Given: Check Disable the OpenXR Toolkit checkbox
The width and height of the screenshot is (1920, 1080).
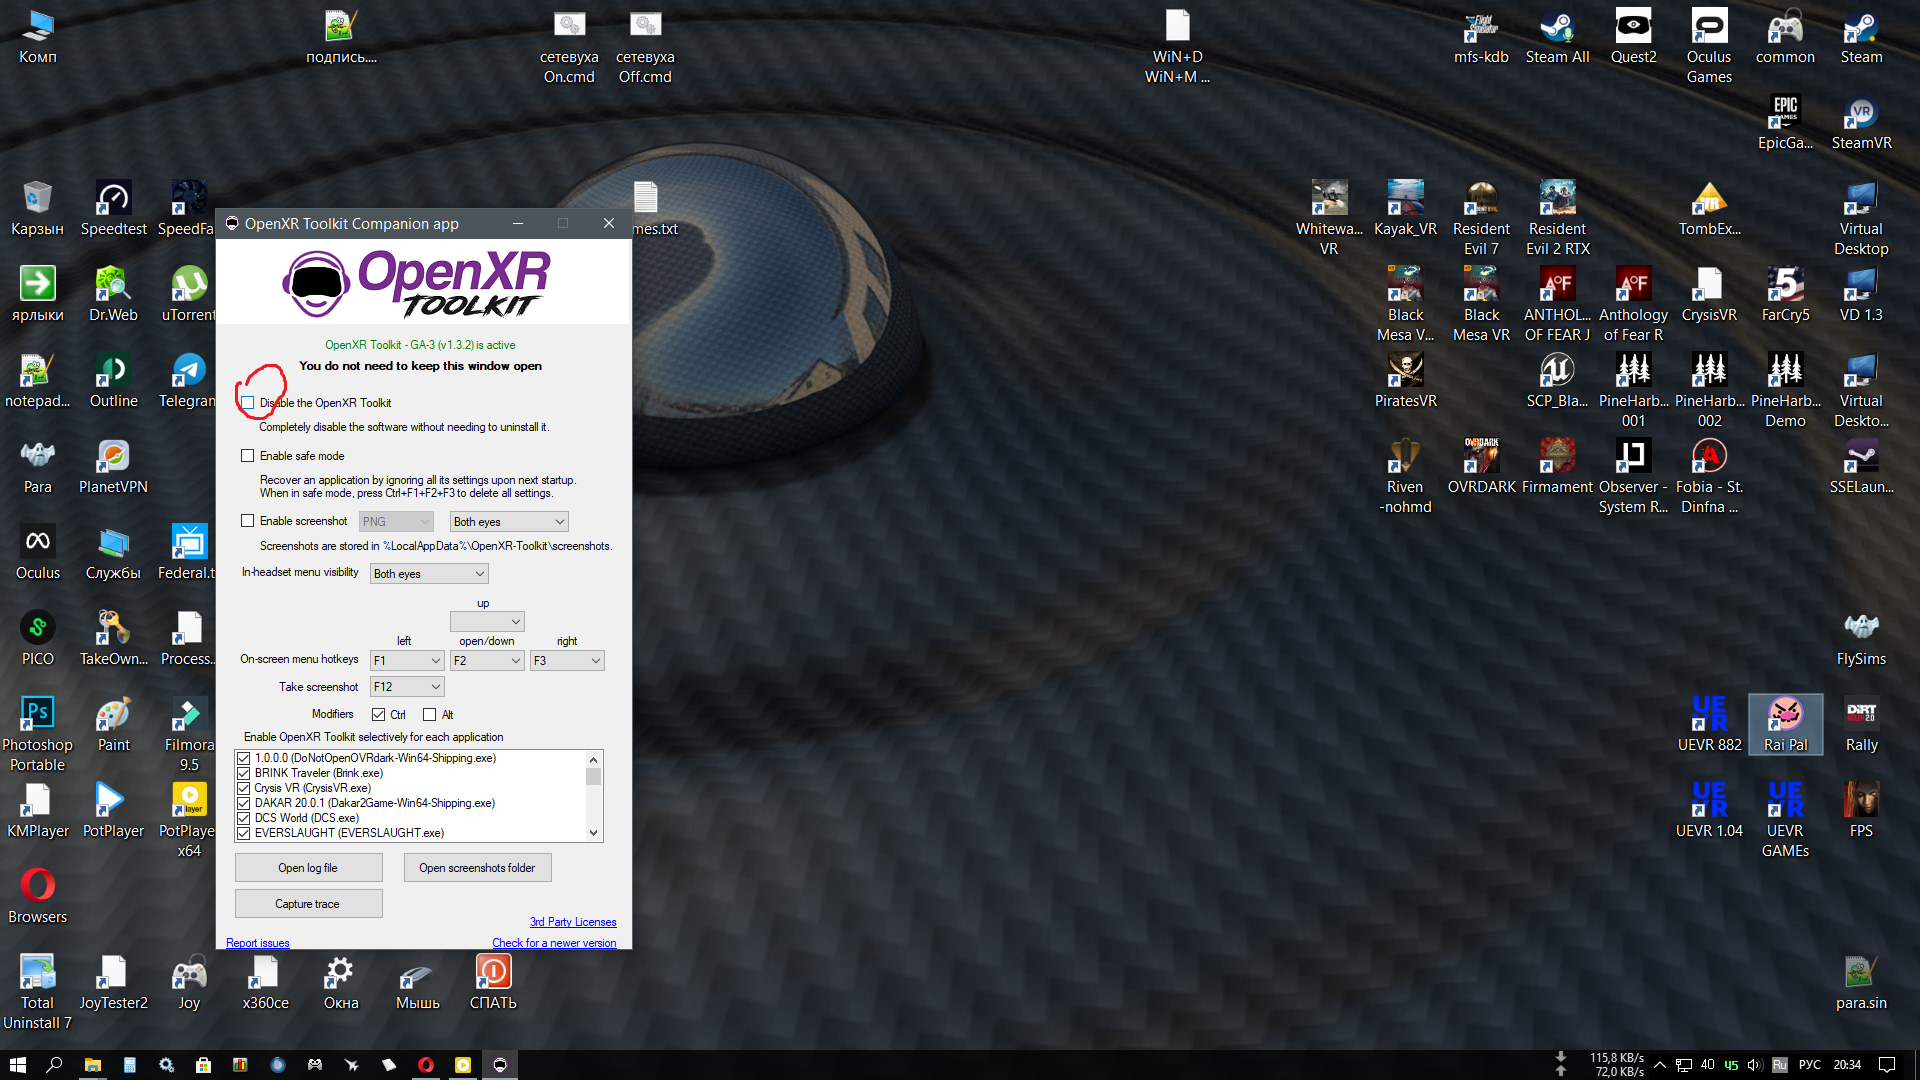Looking at the screenshot, I should [248, 403].
